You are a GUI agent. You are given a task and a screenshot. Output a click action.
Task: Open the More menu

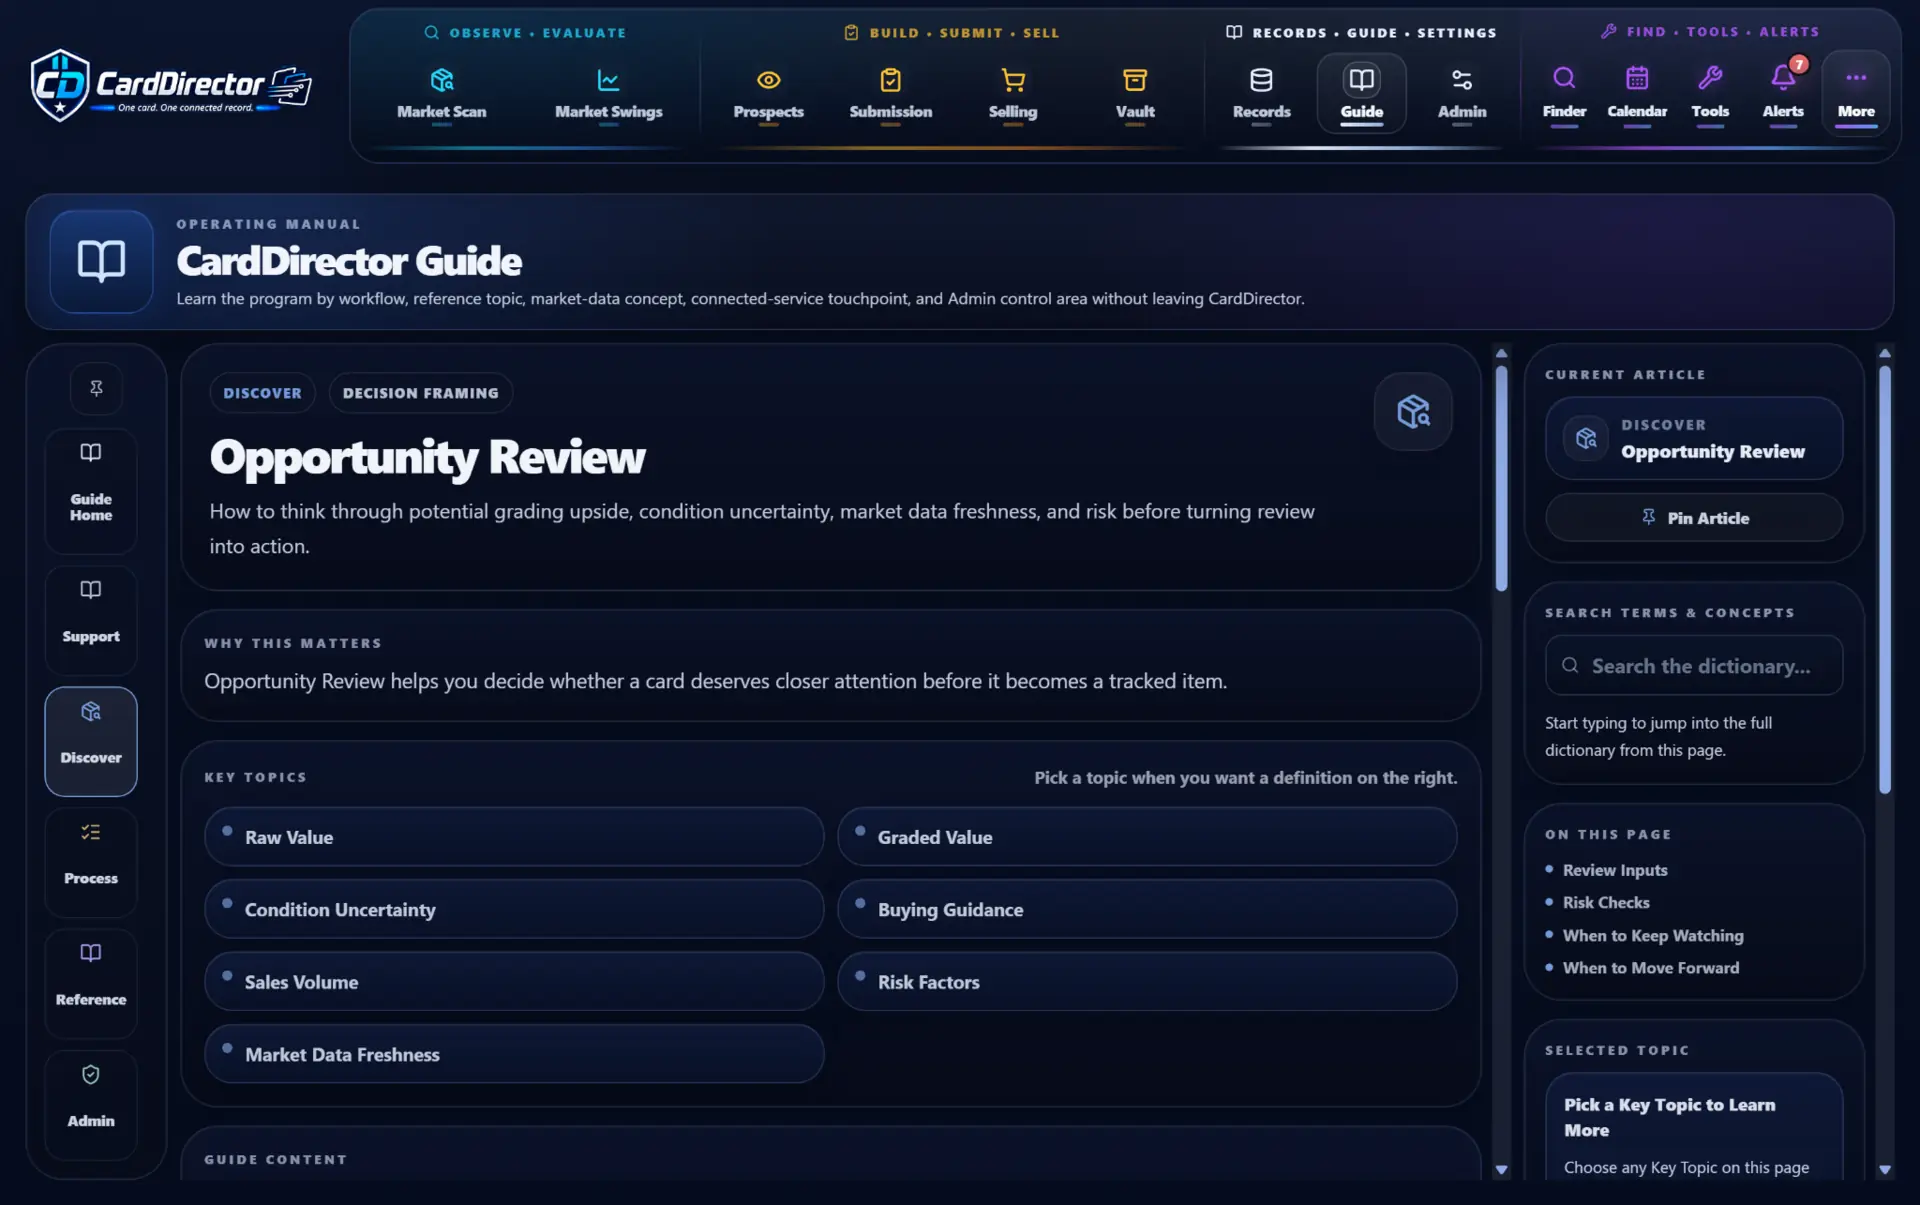click(1856, 93)
